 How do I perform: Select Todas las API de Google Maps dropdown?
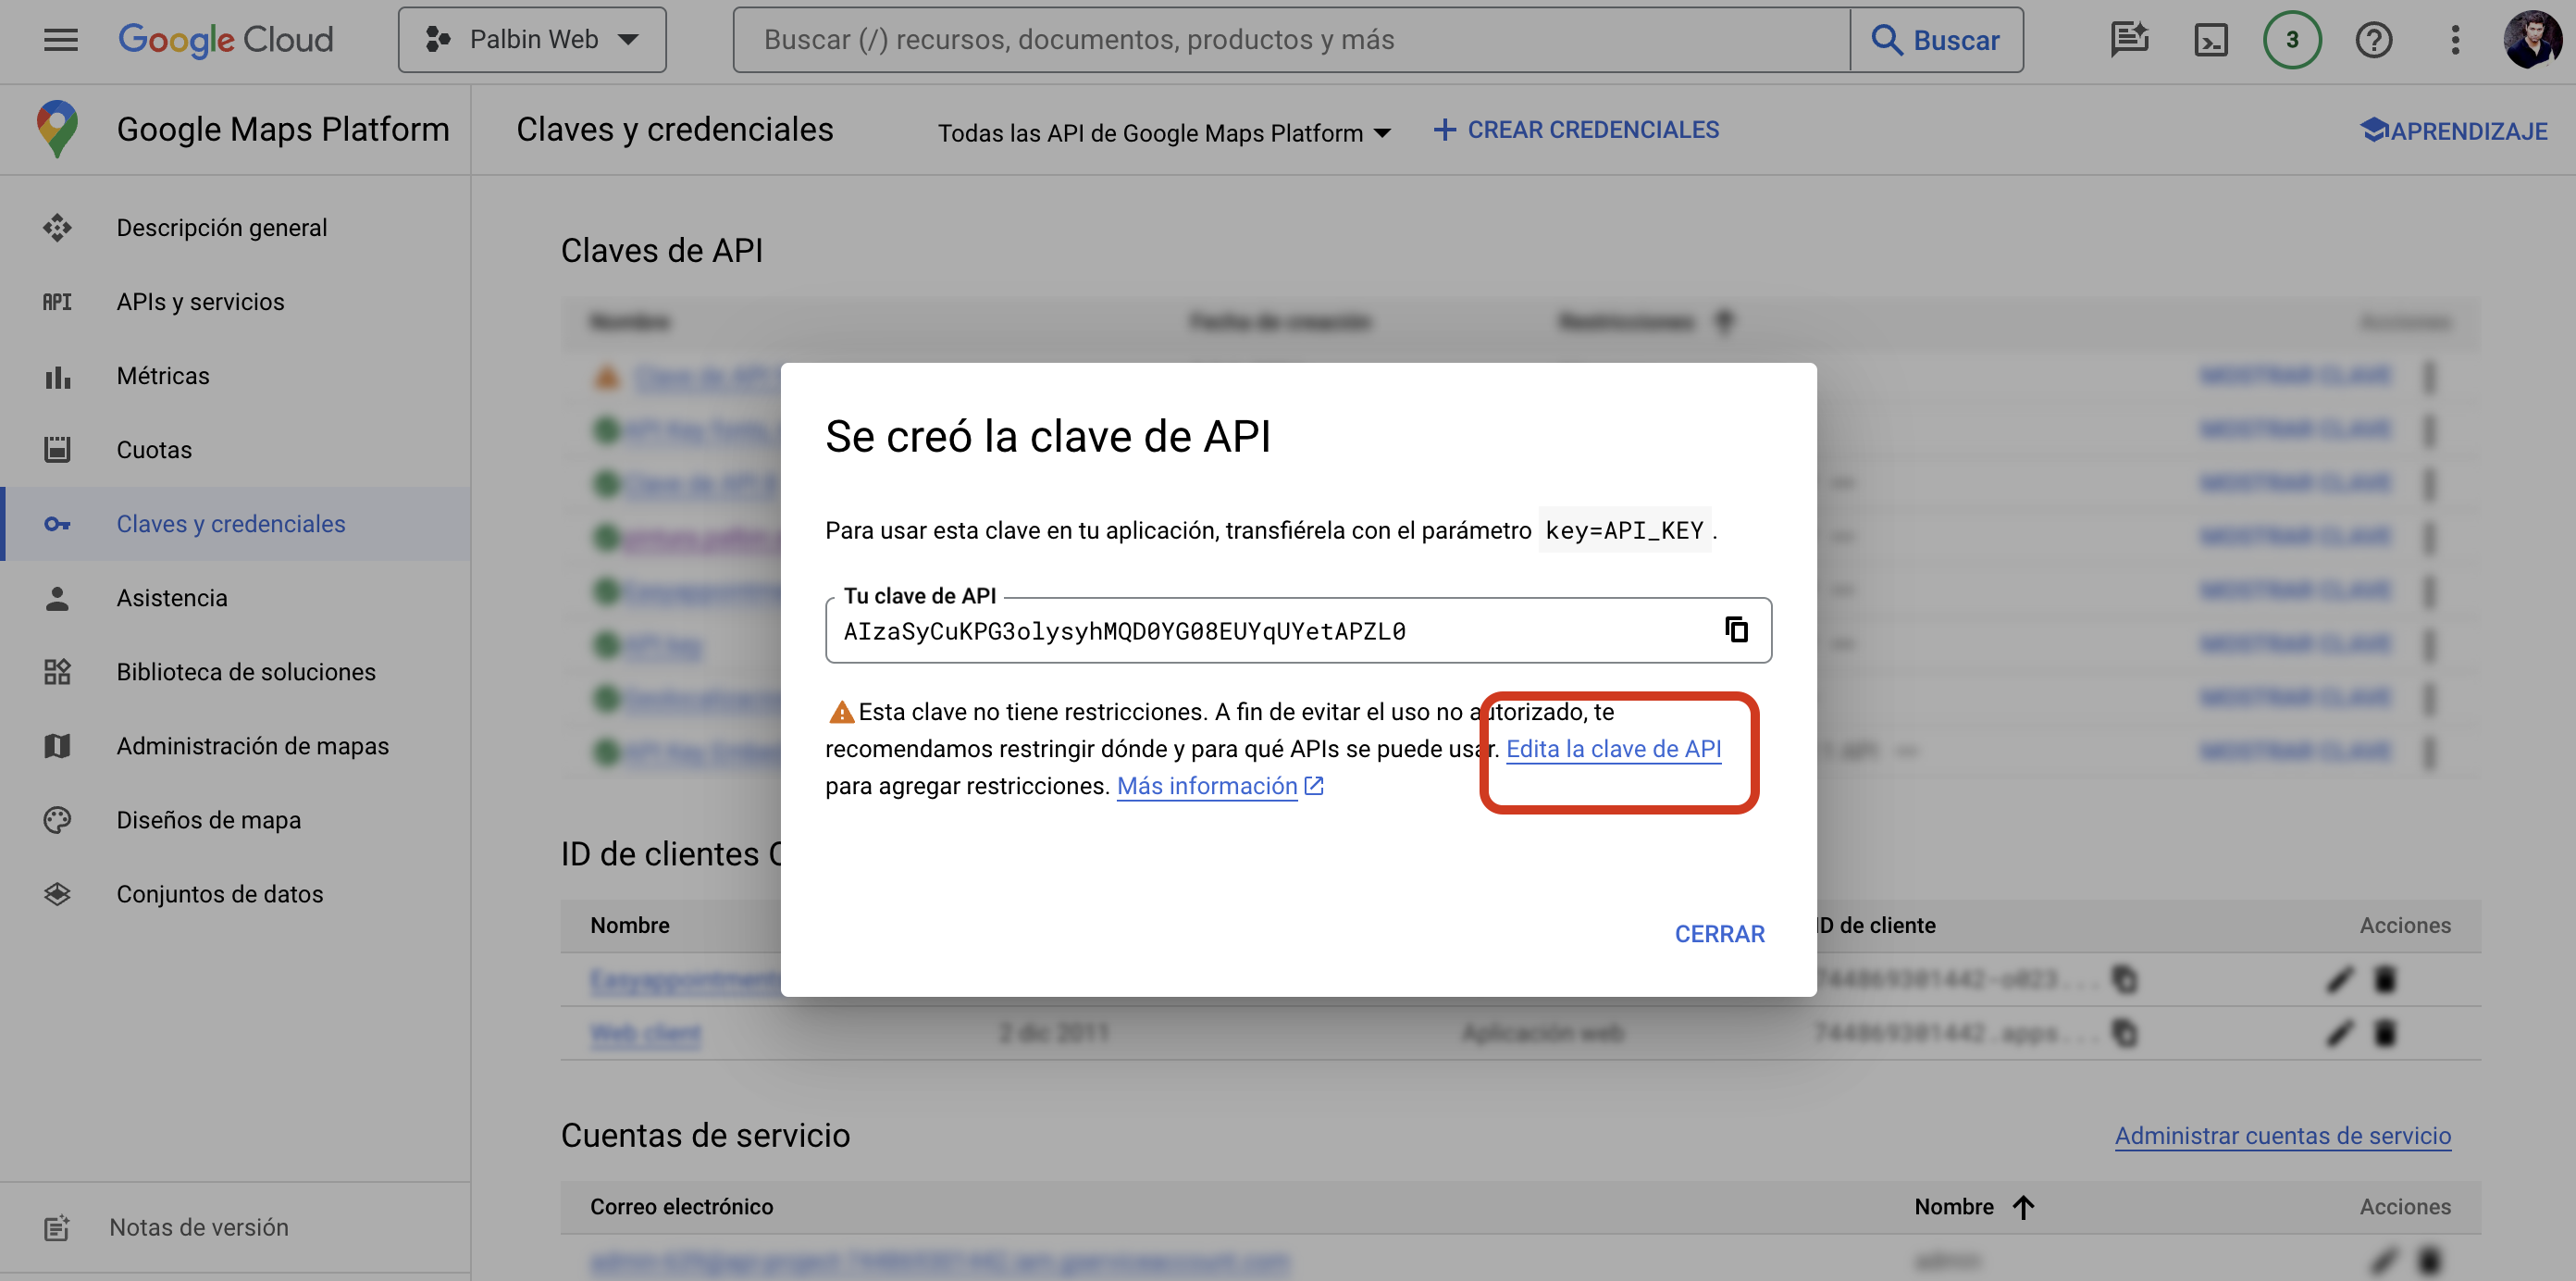[1165, 130]
